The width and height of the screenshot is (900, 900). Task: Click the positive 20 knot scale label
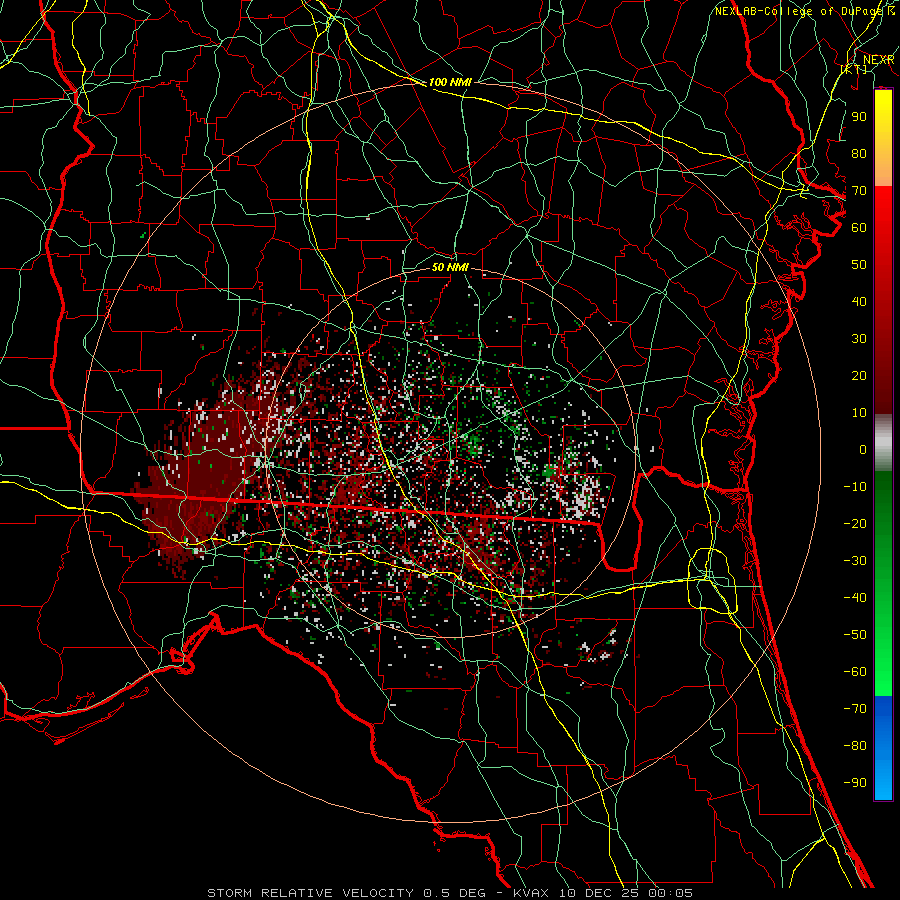click(859, 375)
